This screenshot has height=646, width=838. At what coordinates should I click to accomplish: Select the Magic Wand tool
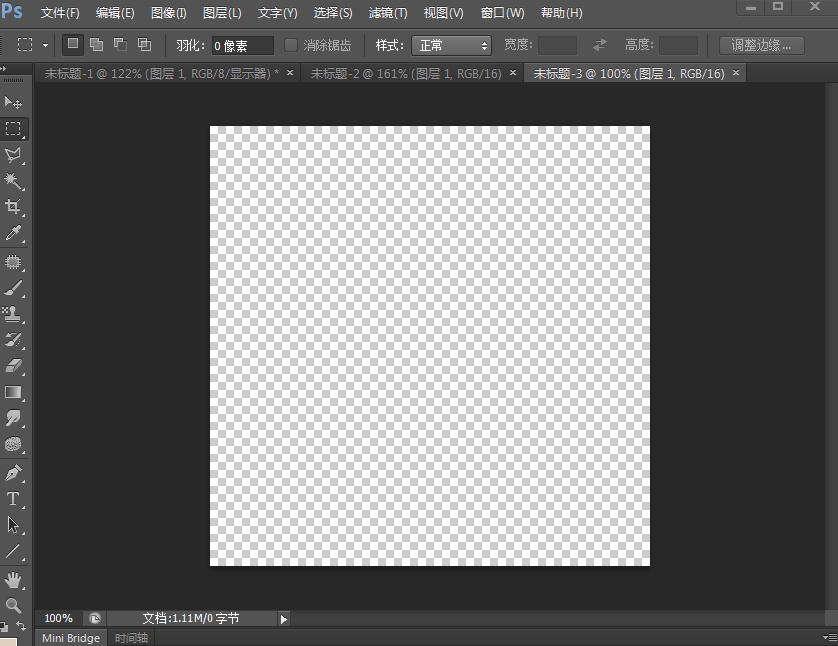13,181
